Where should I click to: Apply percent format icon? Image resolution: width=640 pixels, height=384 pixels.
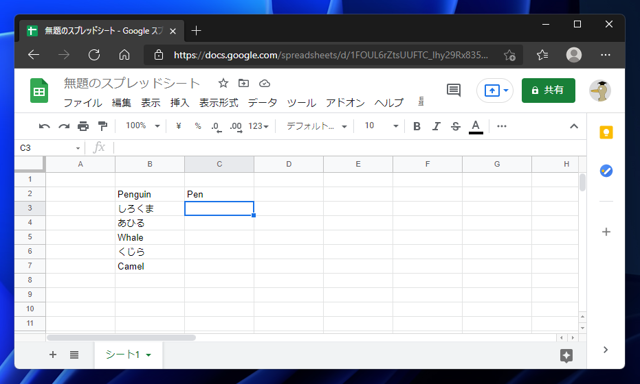(x=198, y=126)
